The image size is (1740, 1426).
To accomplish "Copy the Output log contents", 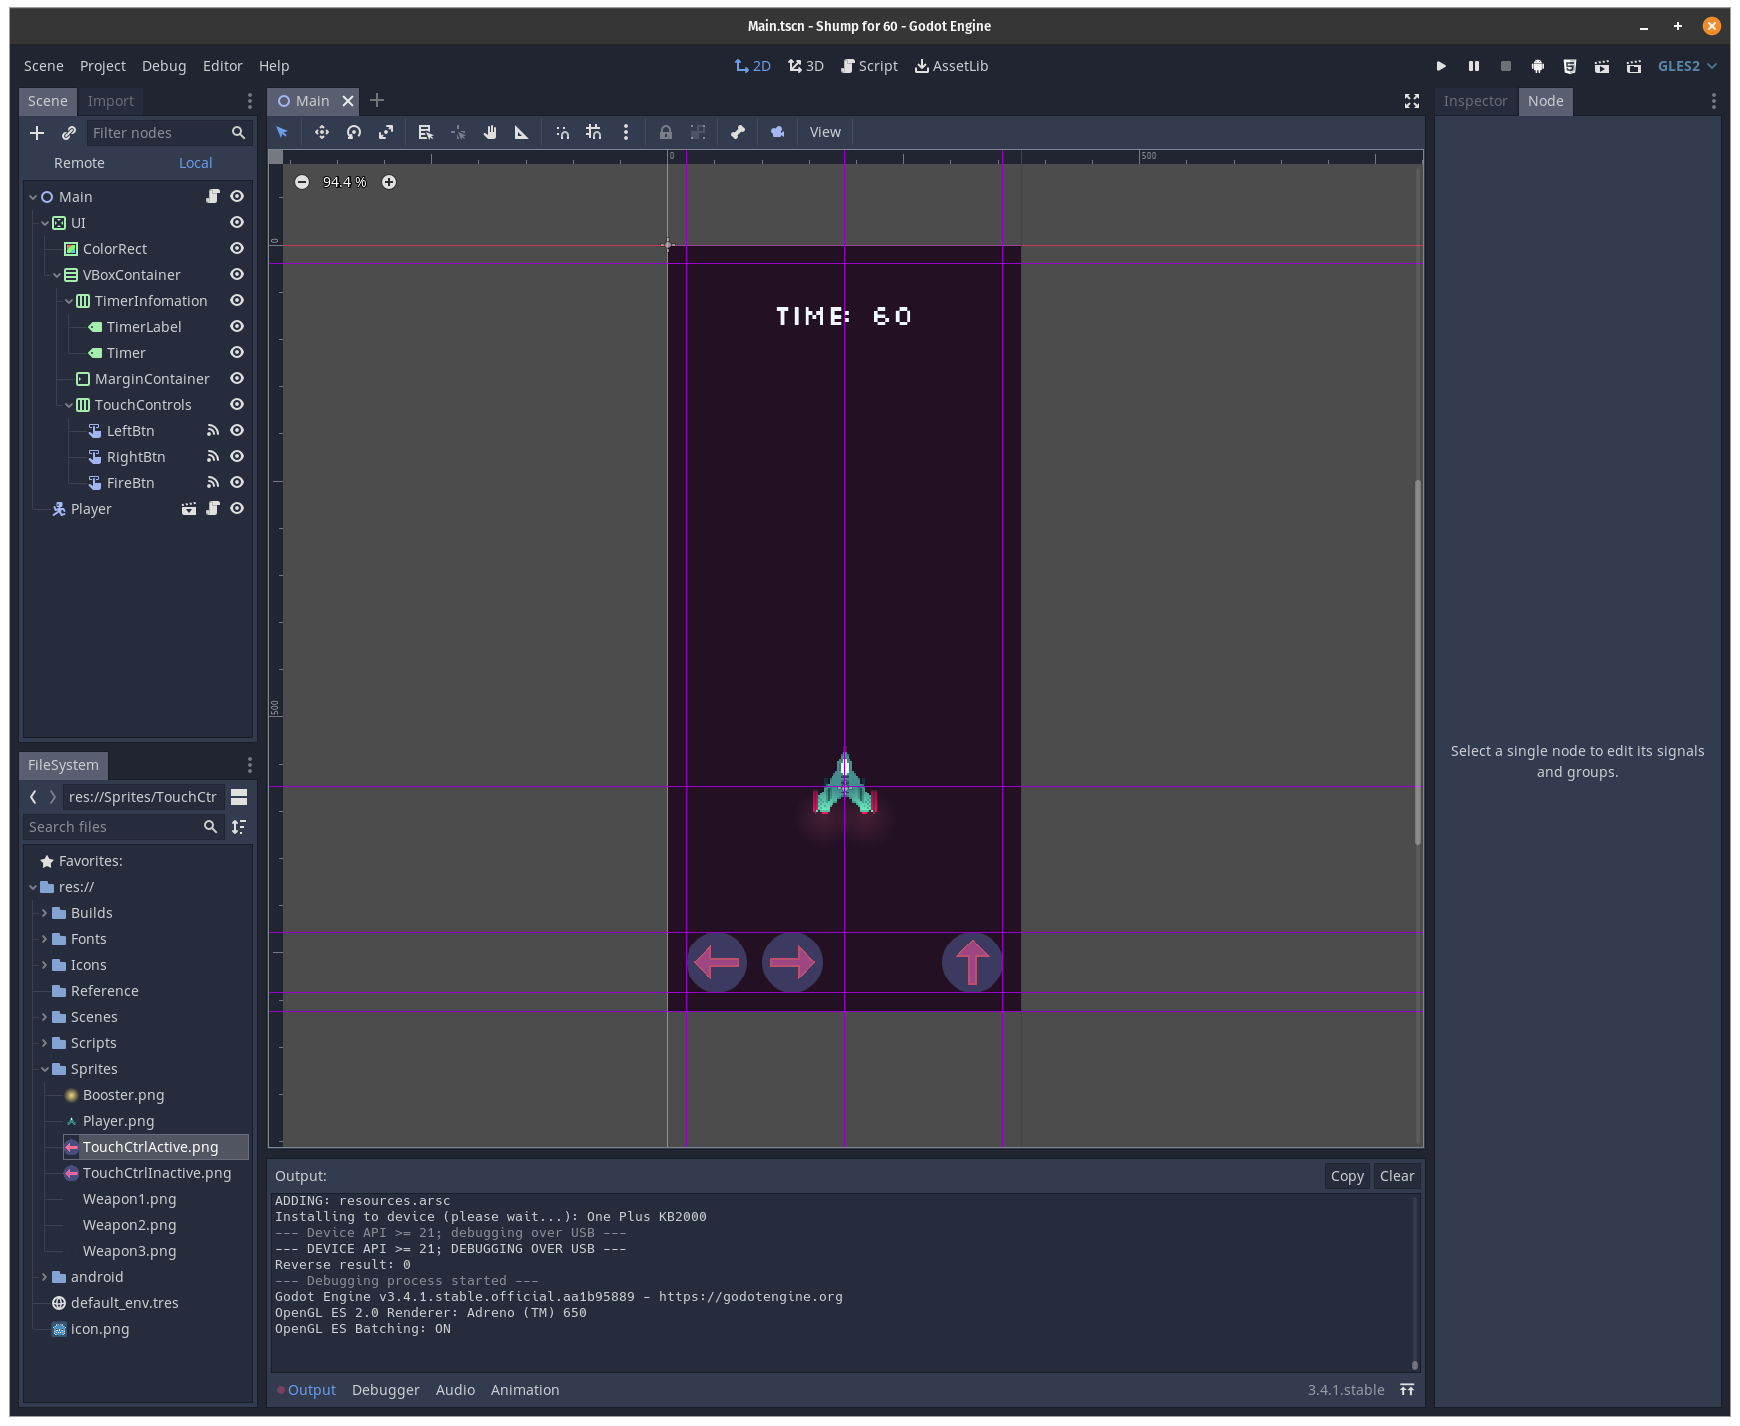I will tap(1347, 1176).
